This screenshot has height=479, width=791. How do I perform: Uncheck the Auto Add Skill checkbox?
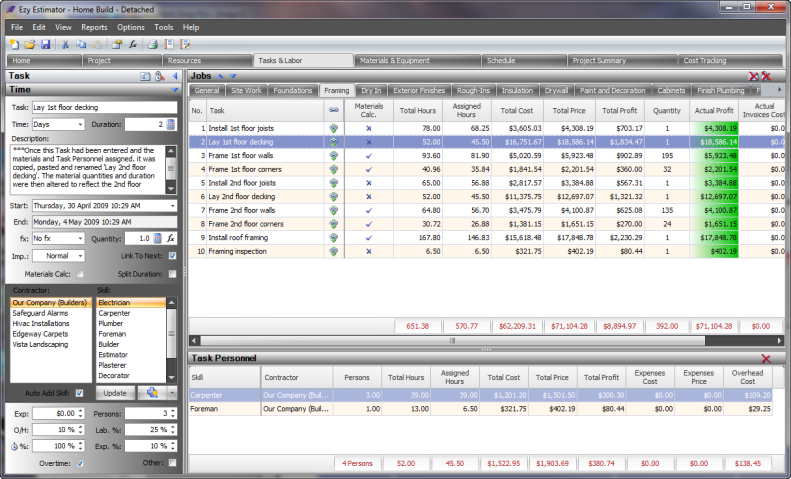[80, 393]
